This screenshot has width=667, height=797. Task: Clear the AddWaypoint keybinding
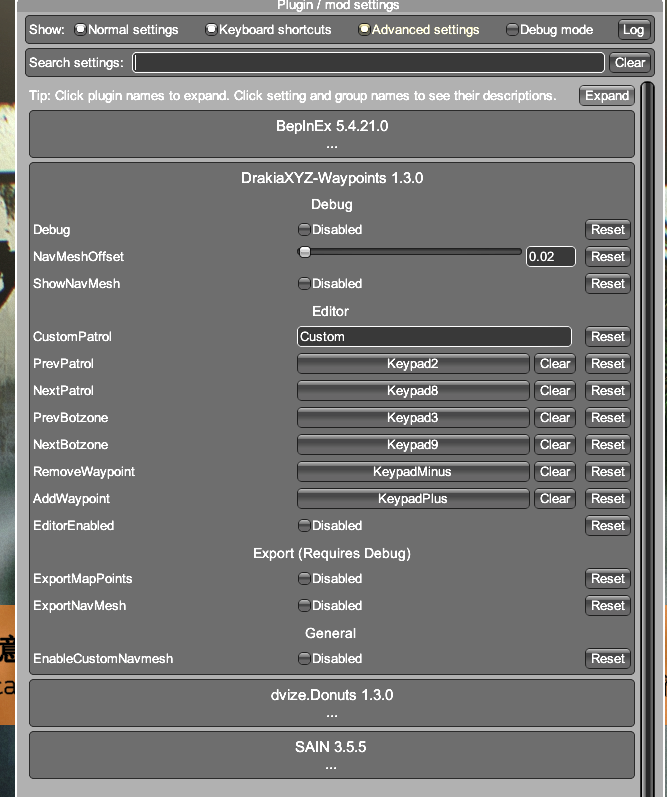(x=555, y=499)
